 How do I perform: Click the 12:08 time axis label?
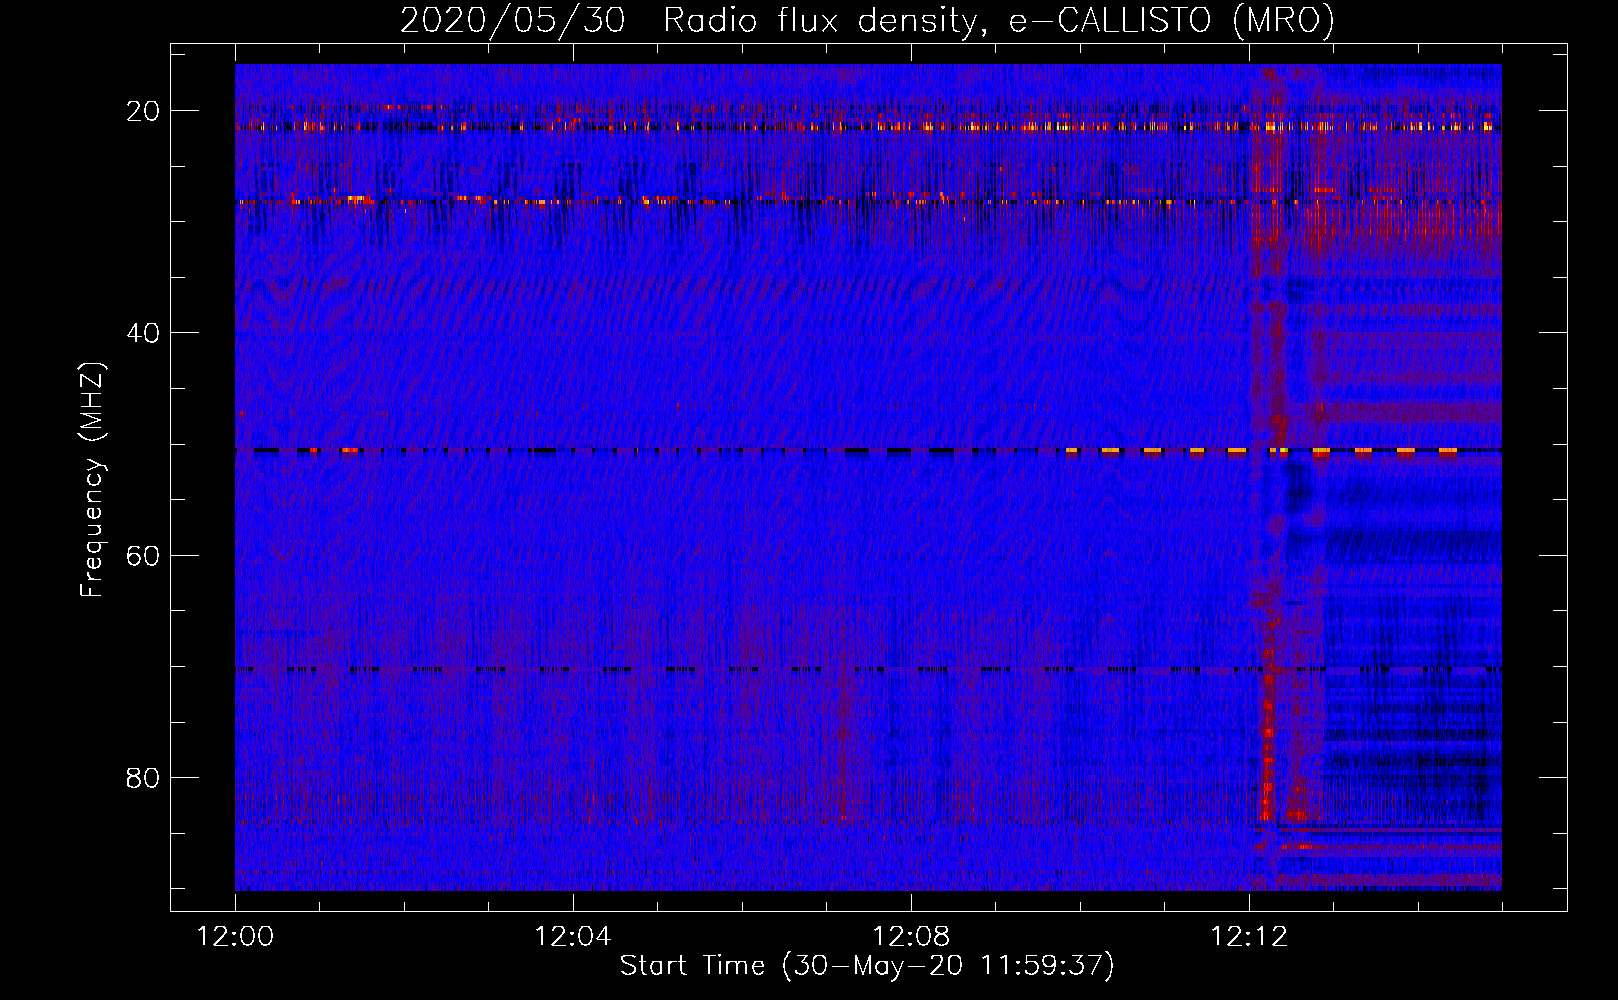[x=911, y=937]
